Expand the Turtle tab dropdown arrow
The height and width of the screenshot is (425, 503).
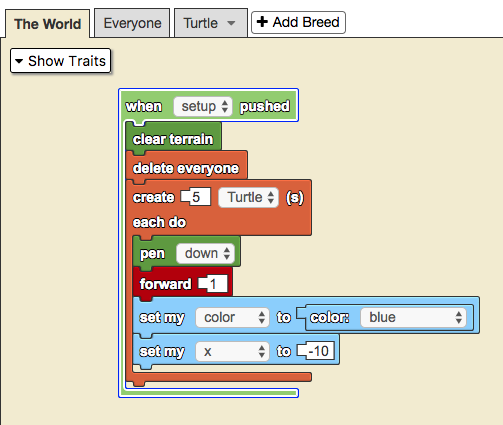click(x=231, y=23)
